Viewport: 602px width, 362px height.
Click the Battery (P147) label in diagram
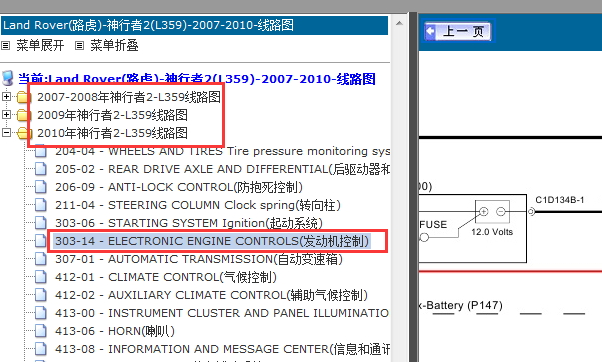pos(461,306)
